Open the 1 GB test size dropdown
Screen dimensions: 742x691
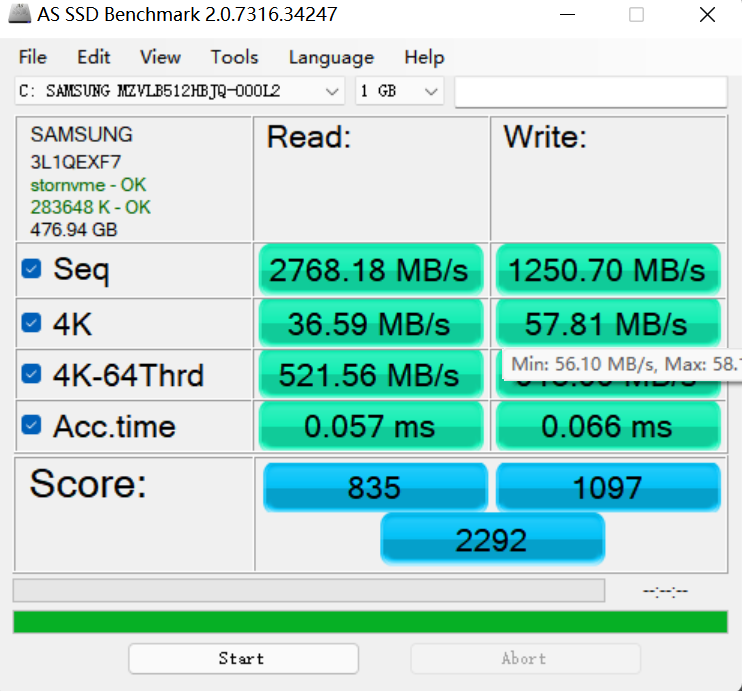(x=399, y=91)
